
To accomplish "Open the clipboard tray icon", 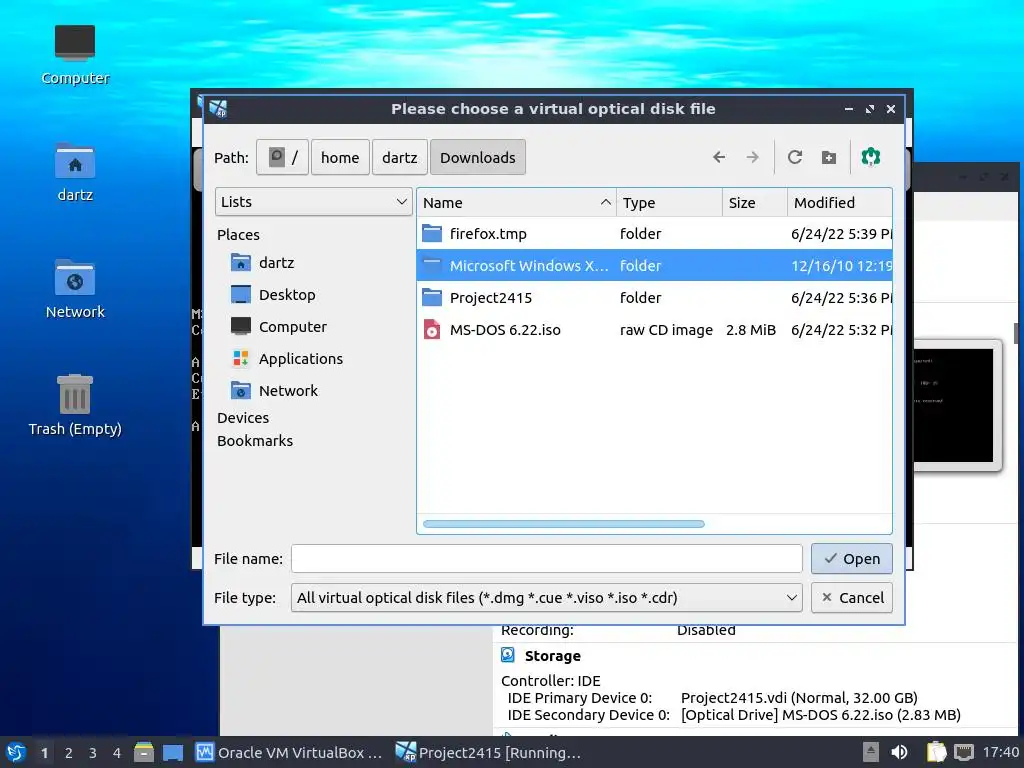I will click(x=936, y=752).
